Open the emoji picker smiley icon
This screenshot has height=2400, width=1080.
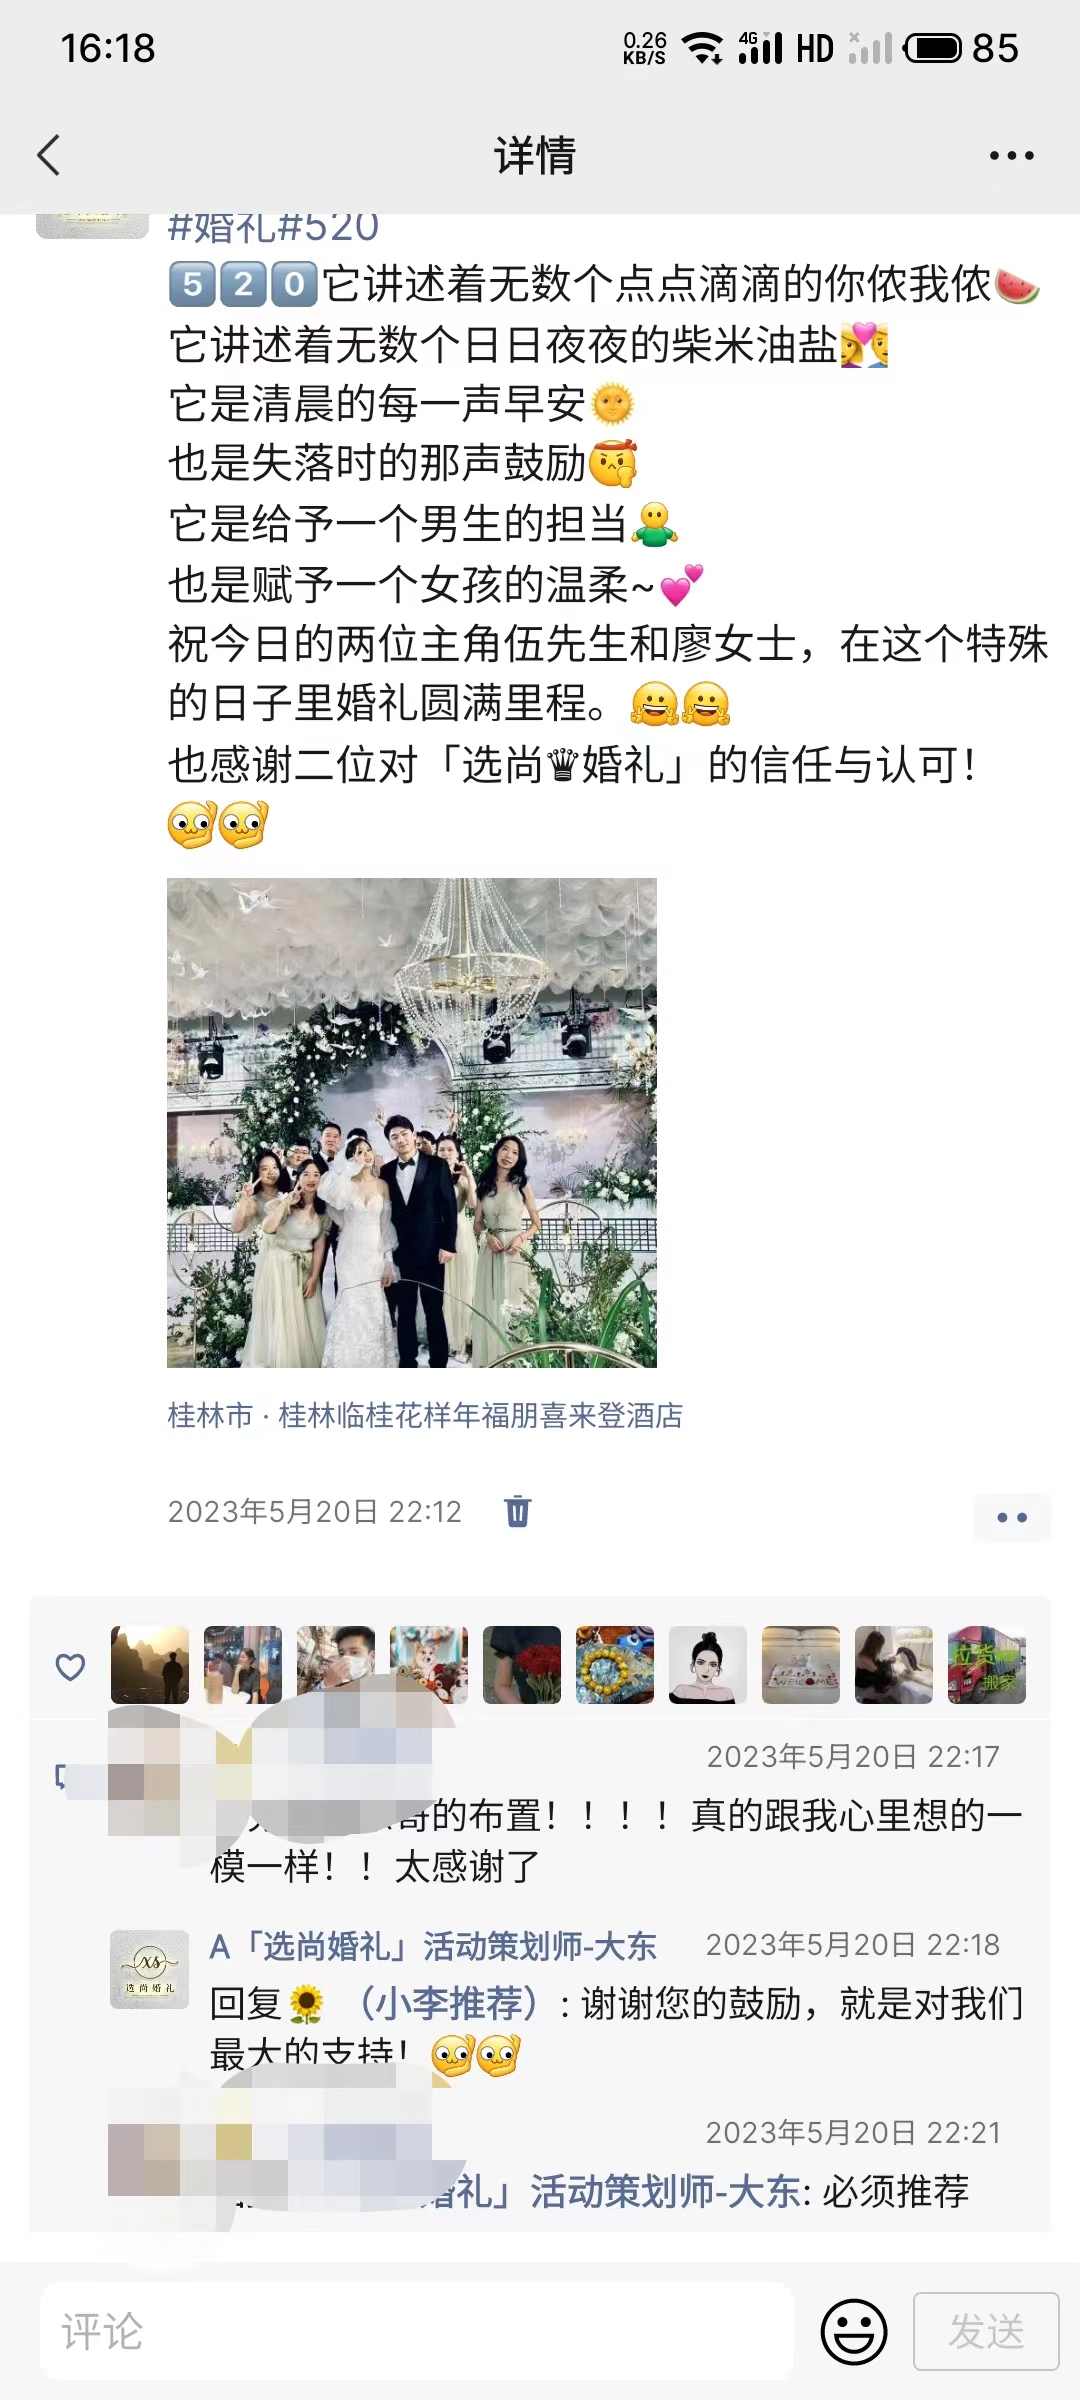(x=854, y=2332)
